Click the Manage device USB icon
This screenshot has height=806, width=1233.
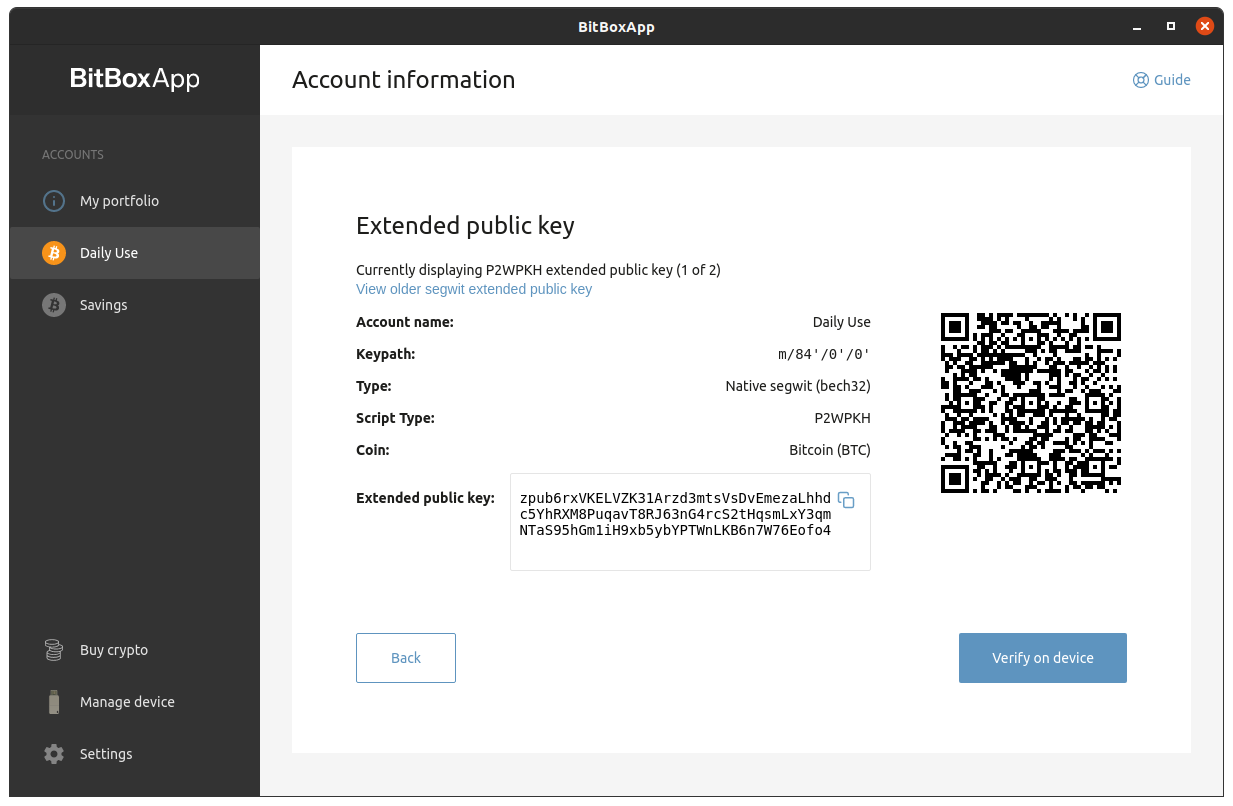54,702
